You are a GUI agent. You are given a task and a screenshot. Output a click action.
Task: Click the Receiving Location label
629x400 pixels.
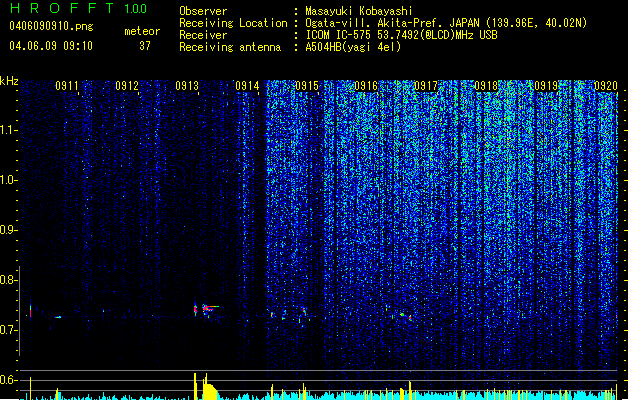233,23
